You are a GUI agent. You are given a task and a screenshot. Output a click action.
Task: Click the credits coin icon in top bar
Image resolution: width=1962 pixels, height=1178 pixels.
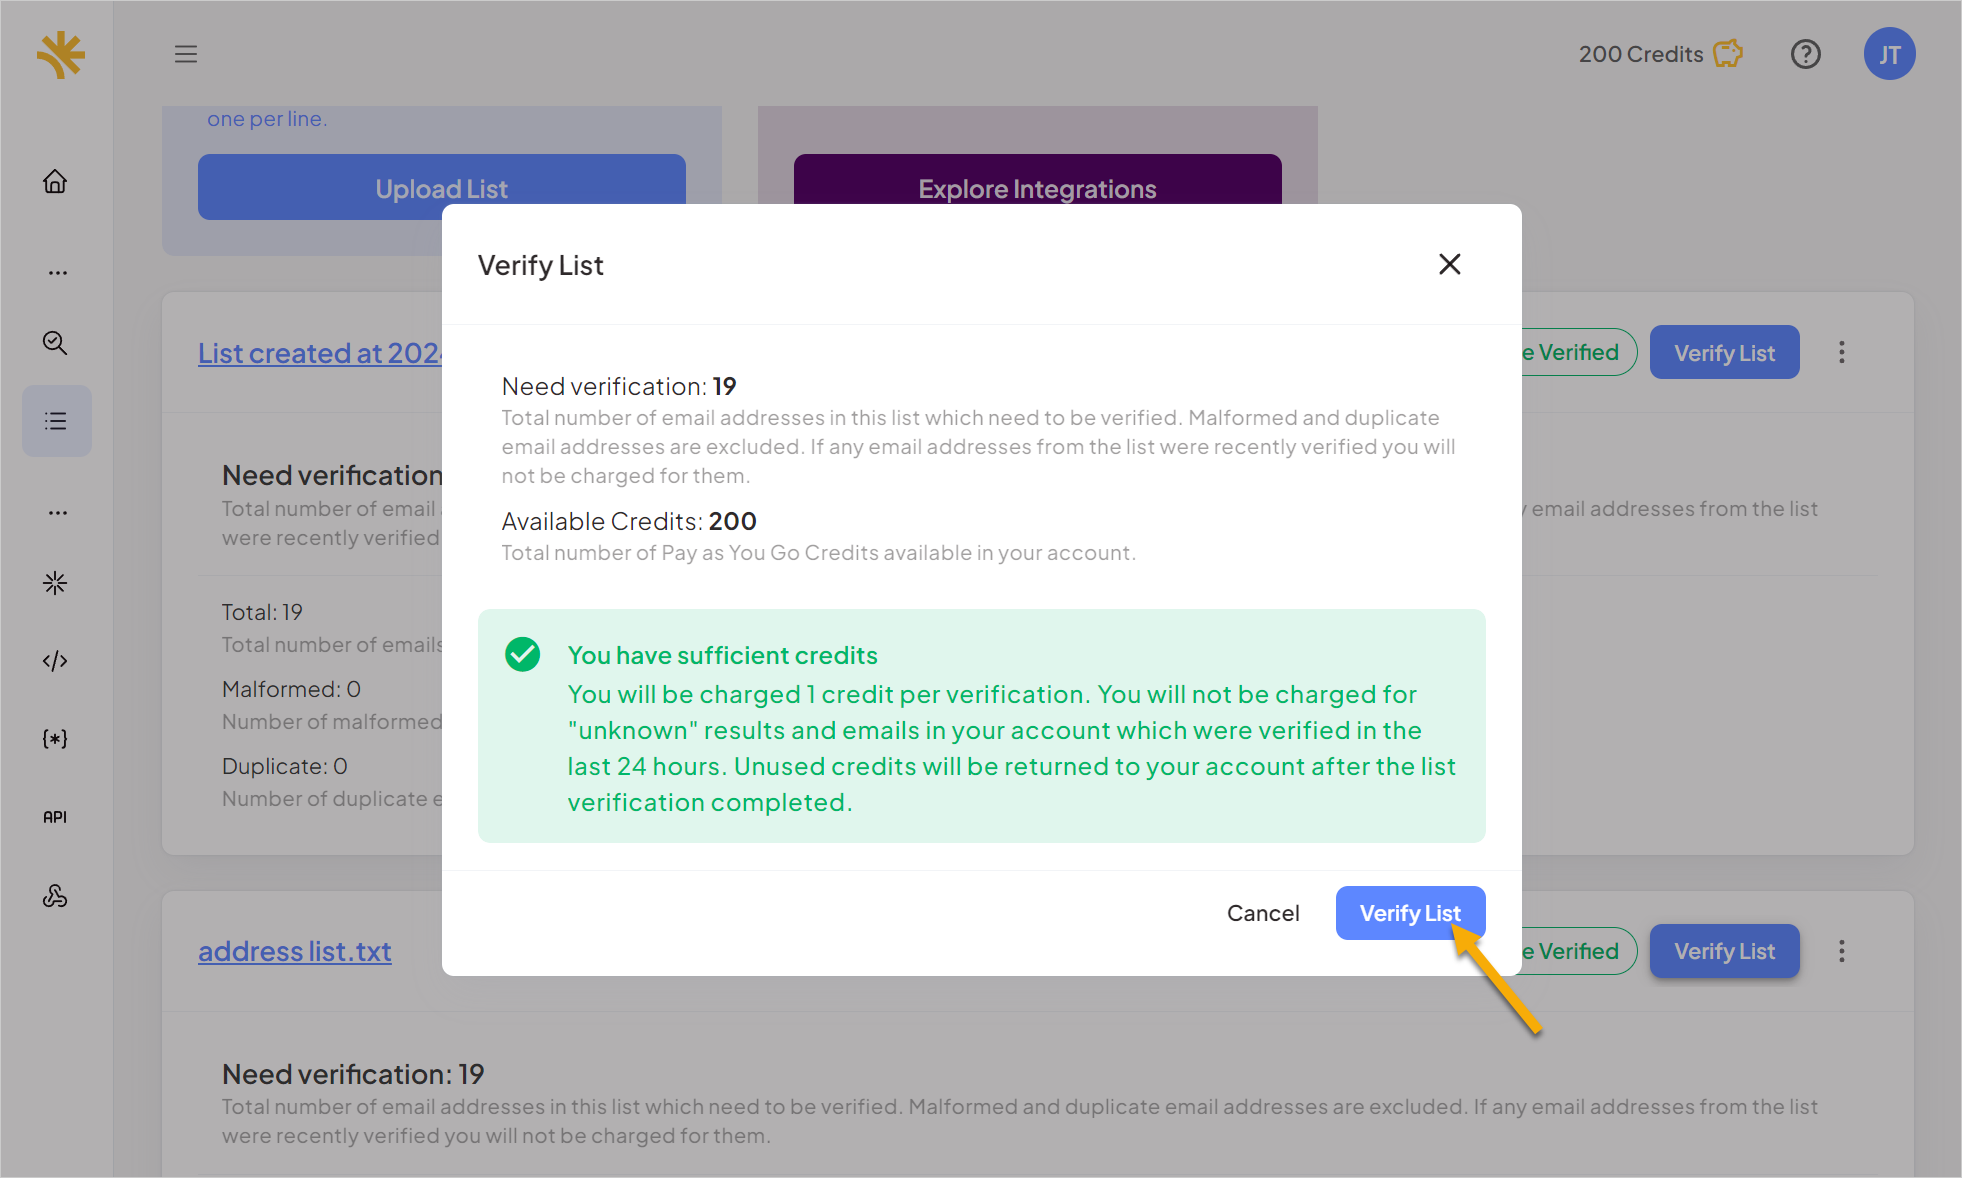[1727, 53]
